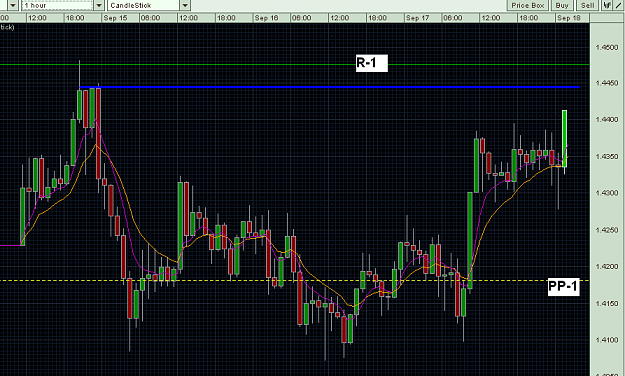
Task: Click the 1.4250 price axis label
Action: point(607,230)
